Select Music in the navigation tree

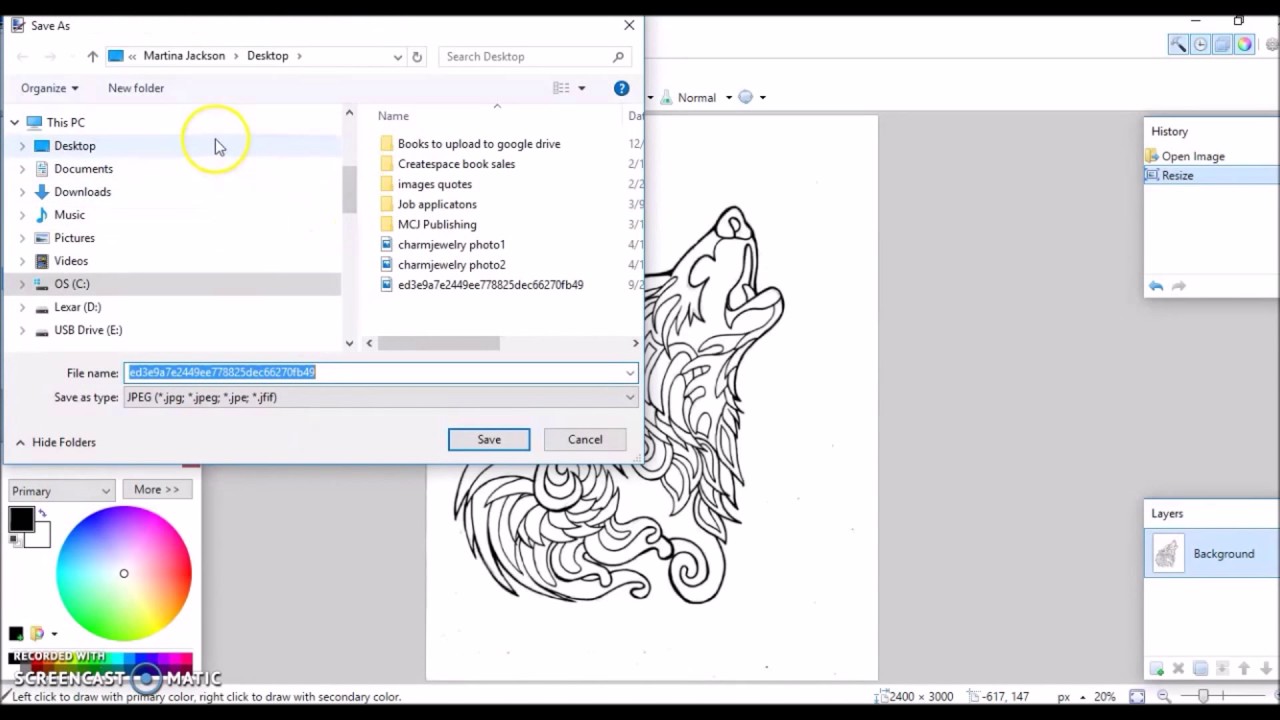[69, 215]
